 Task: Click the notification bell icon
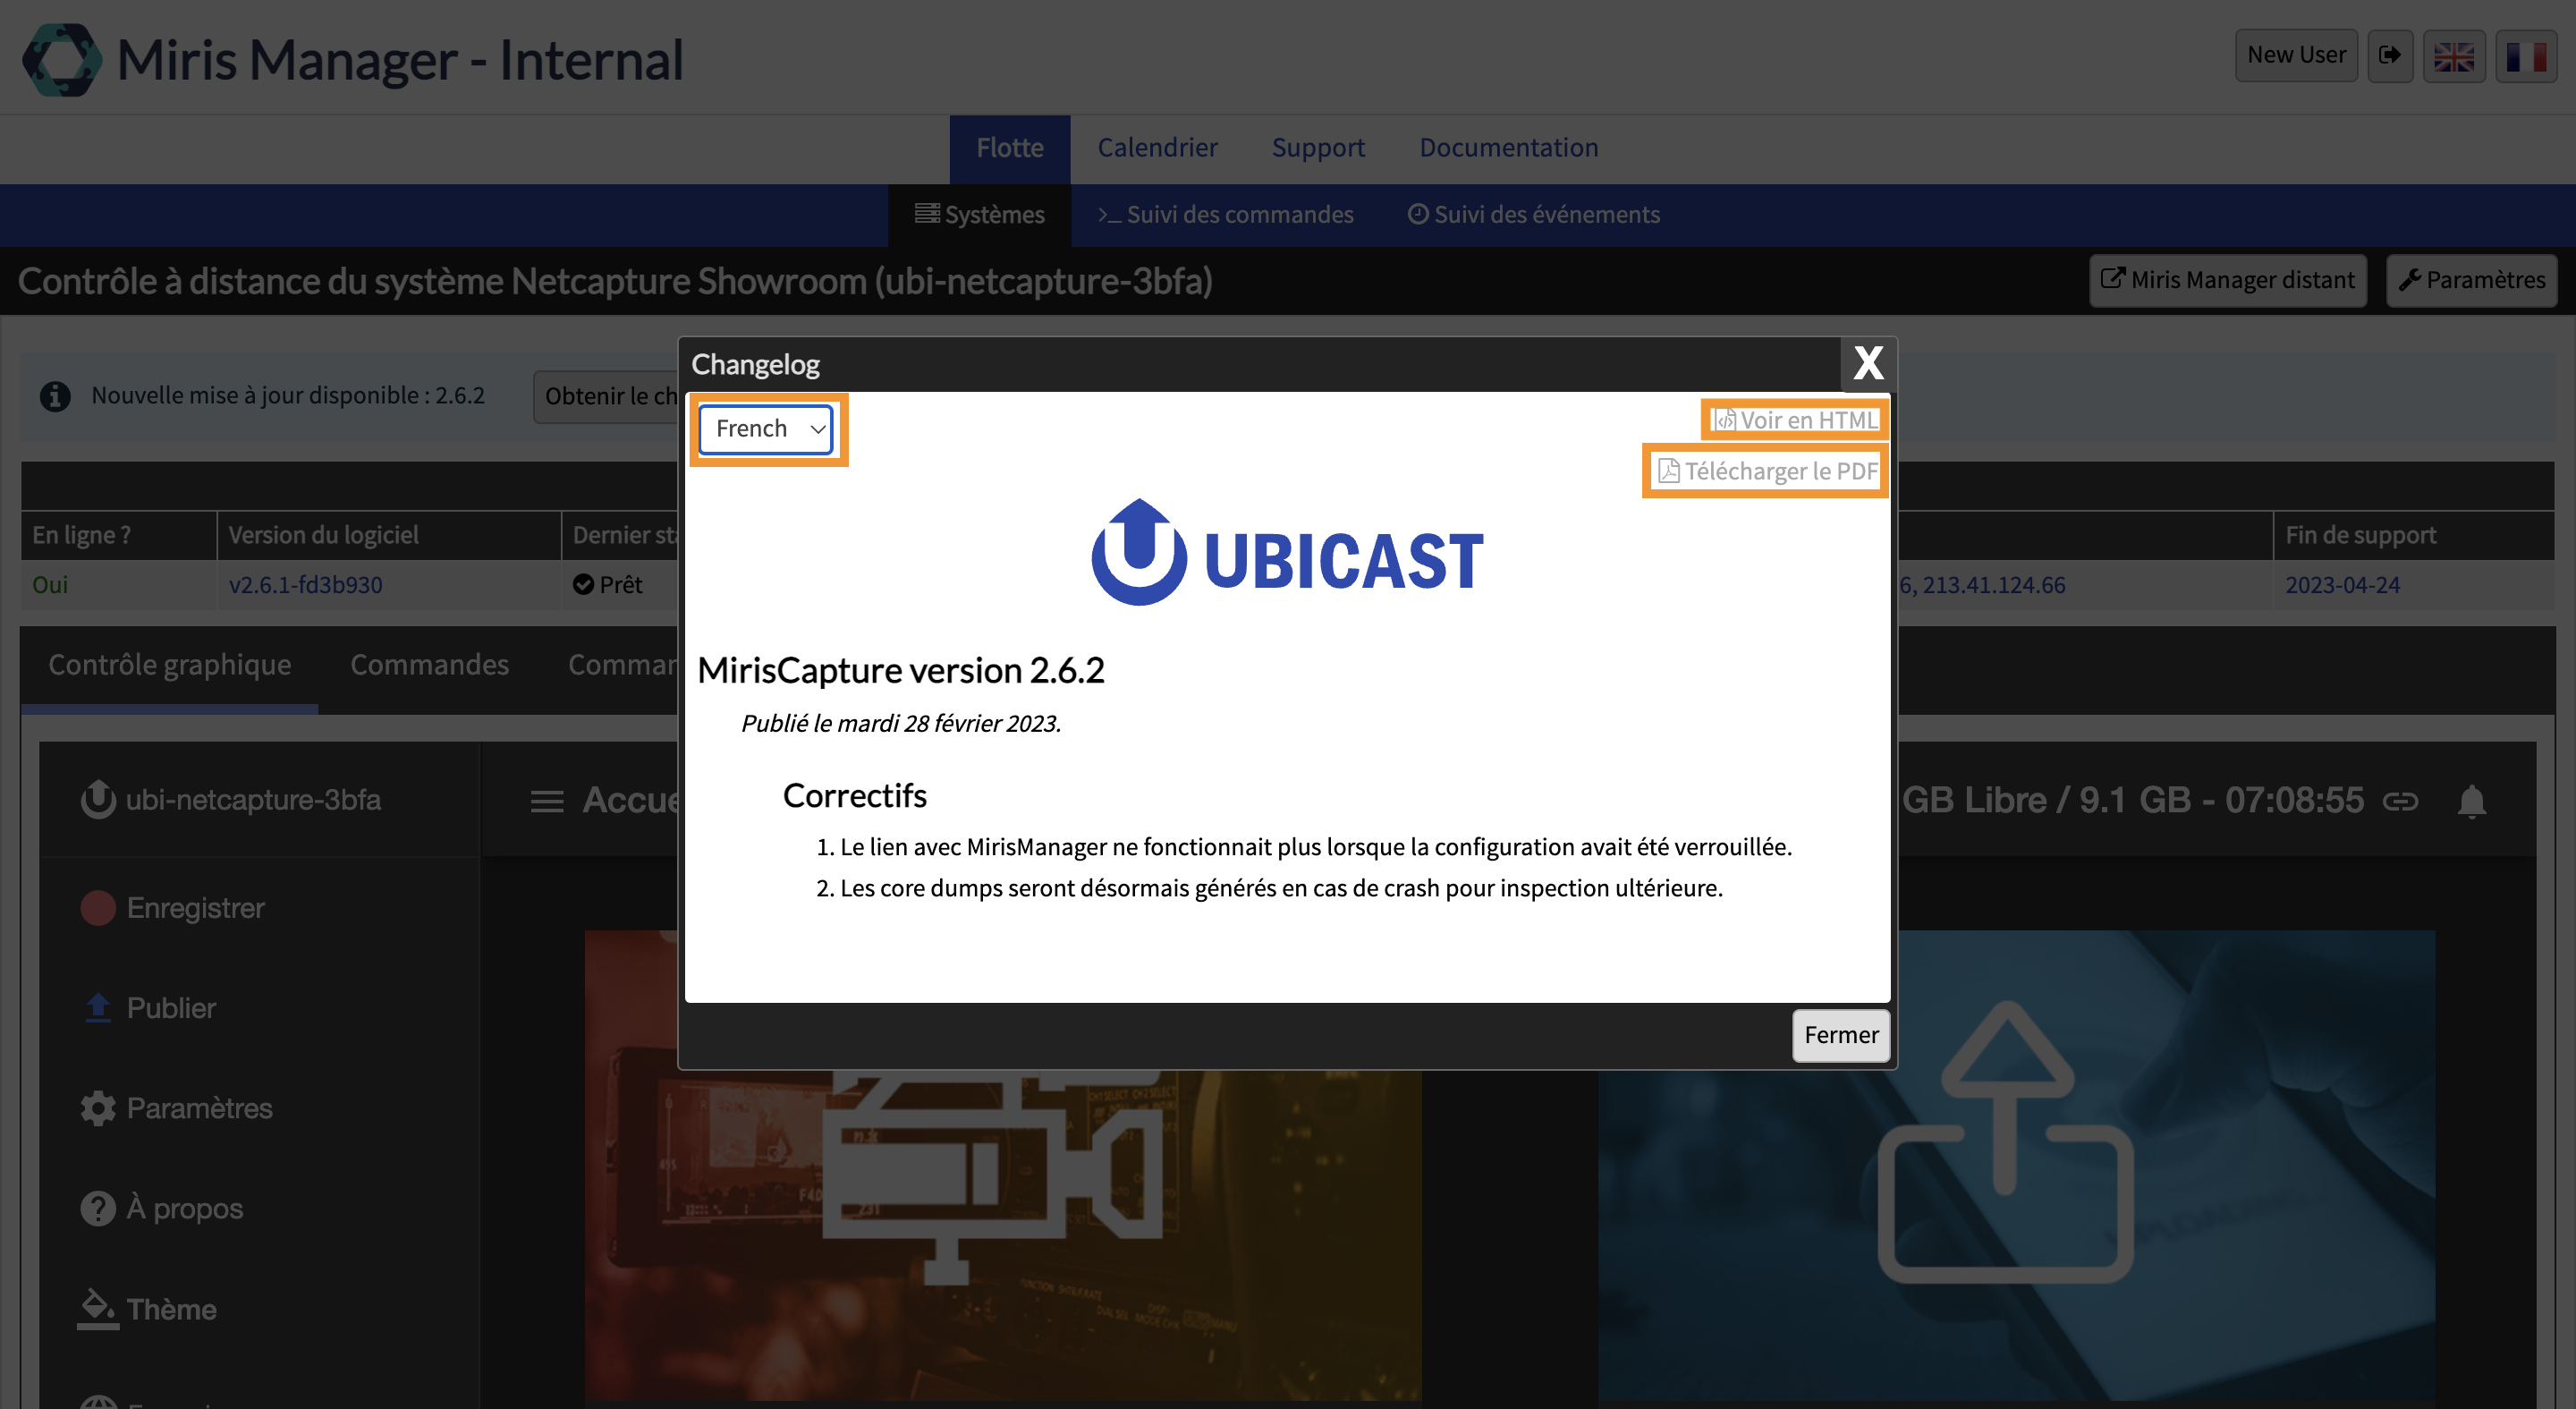coord(2472,801)
